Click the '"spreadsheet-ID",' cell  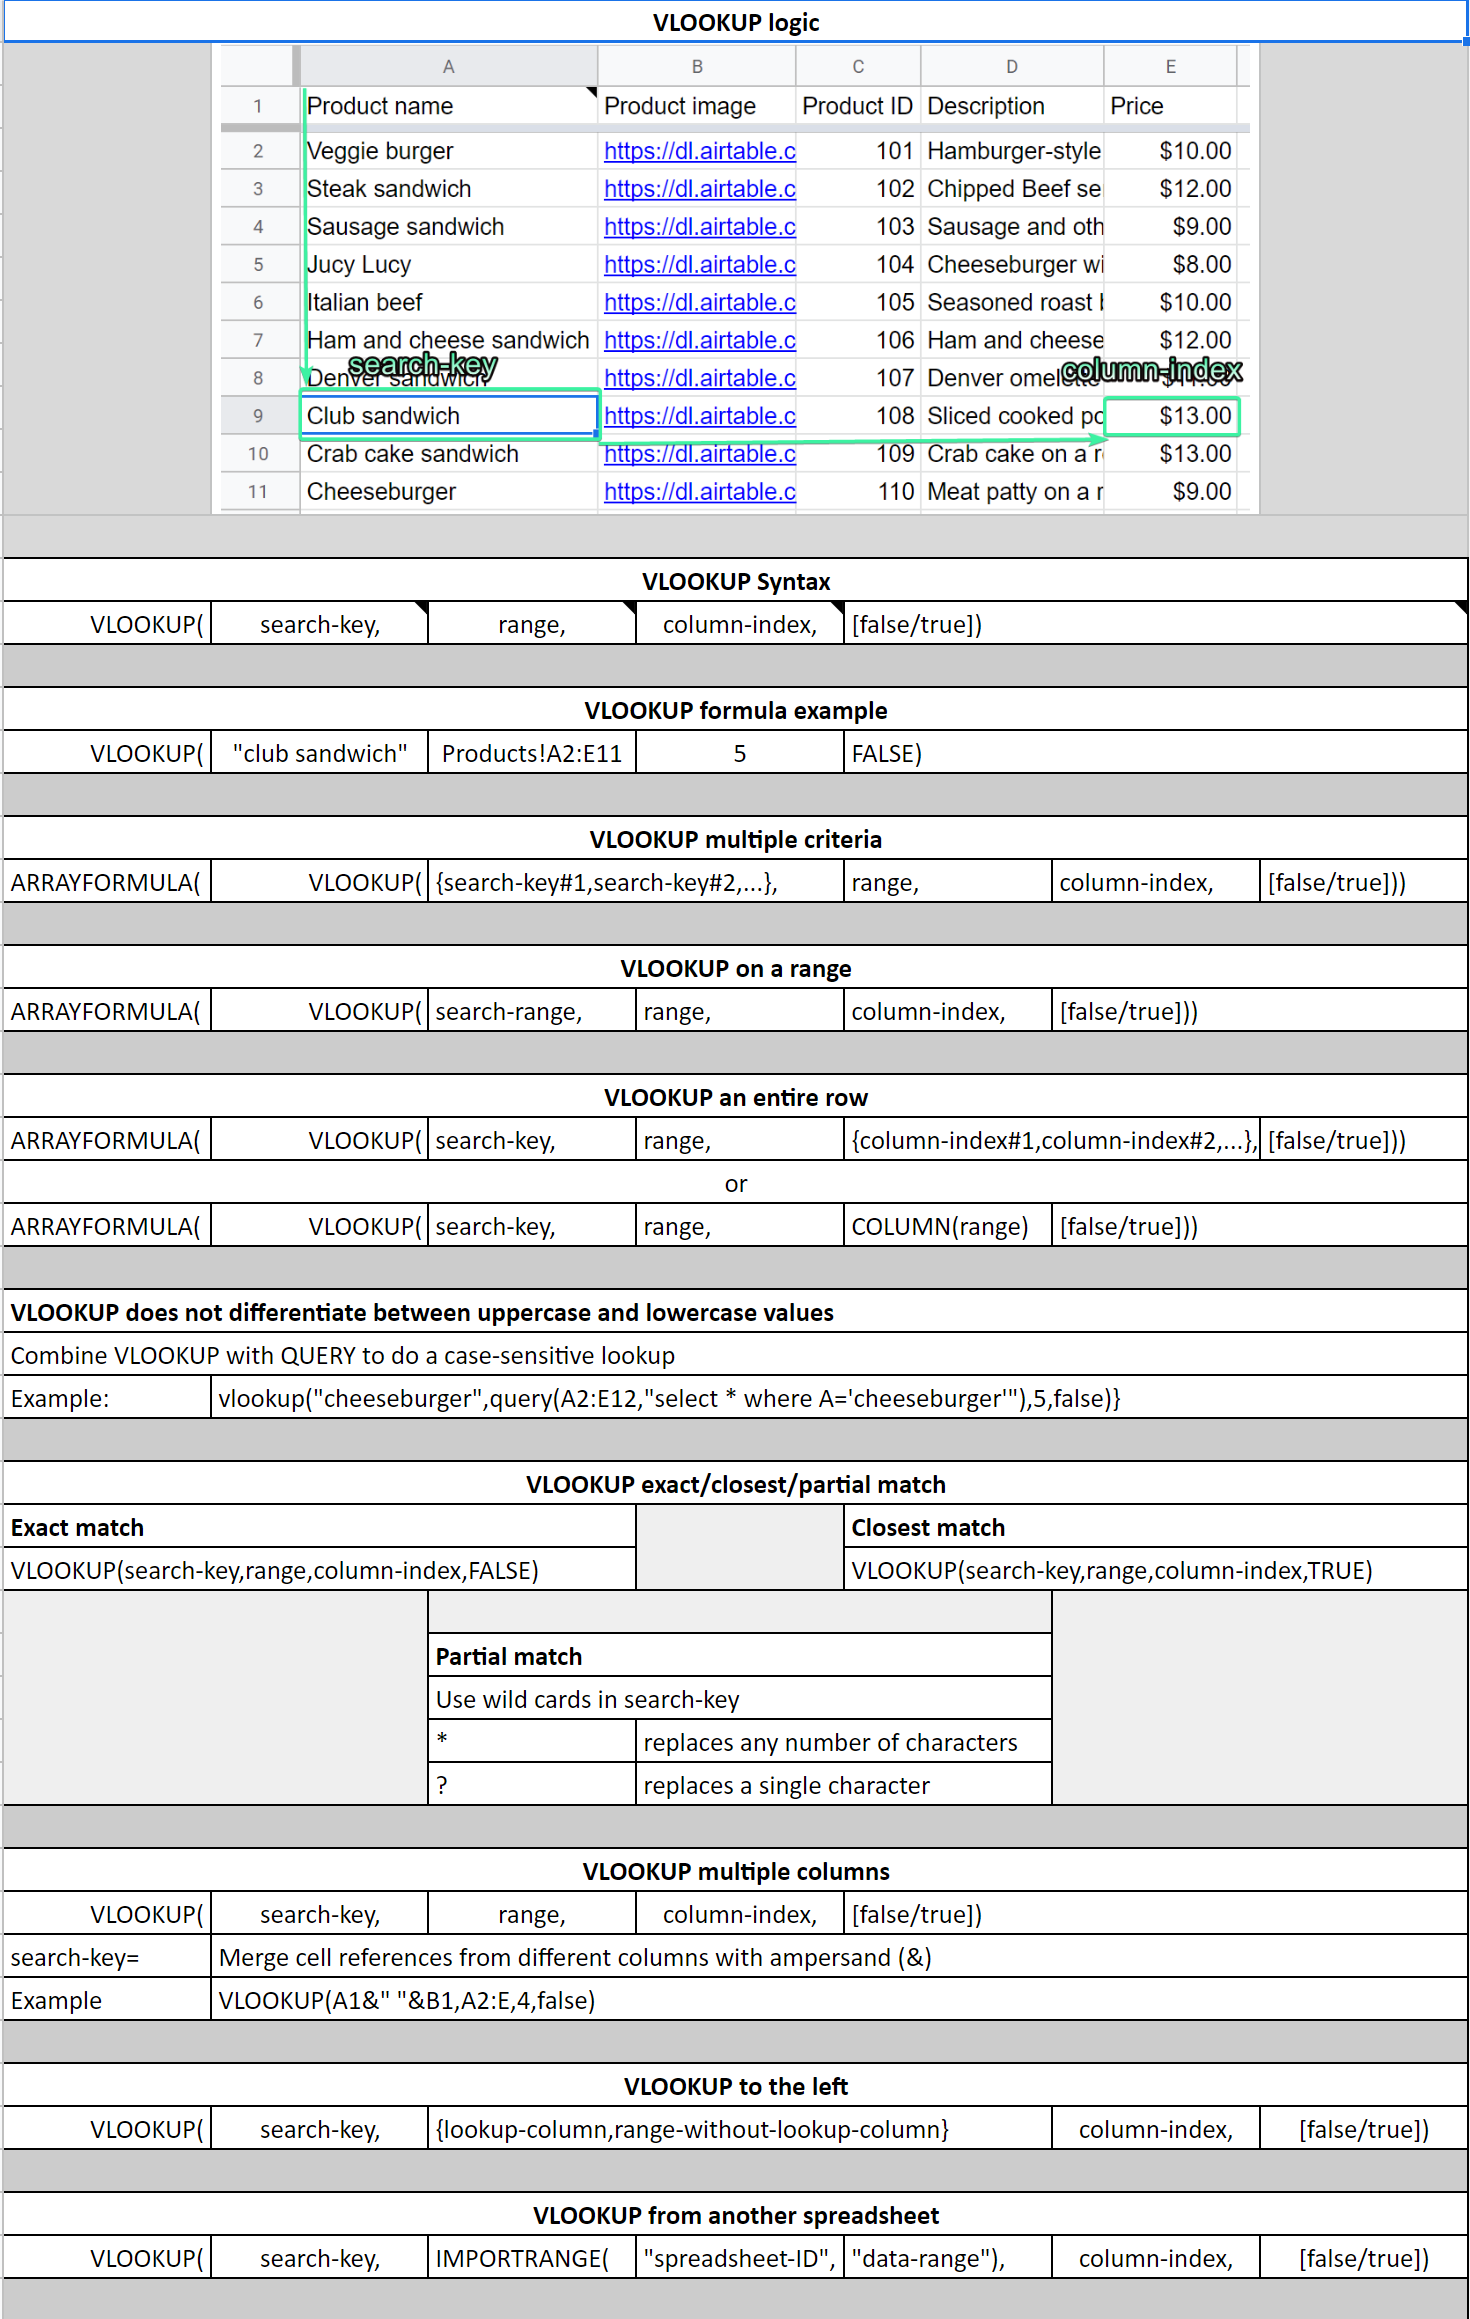tap(740, 2258)
